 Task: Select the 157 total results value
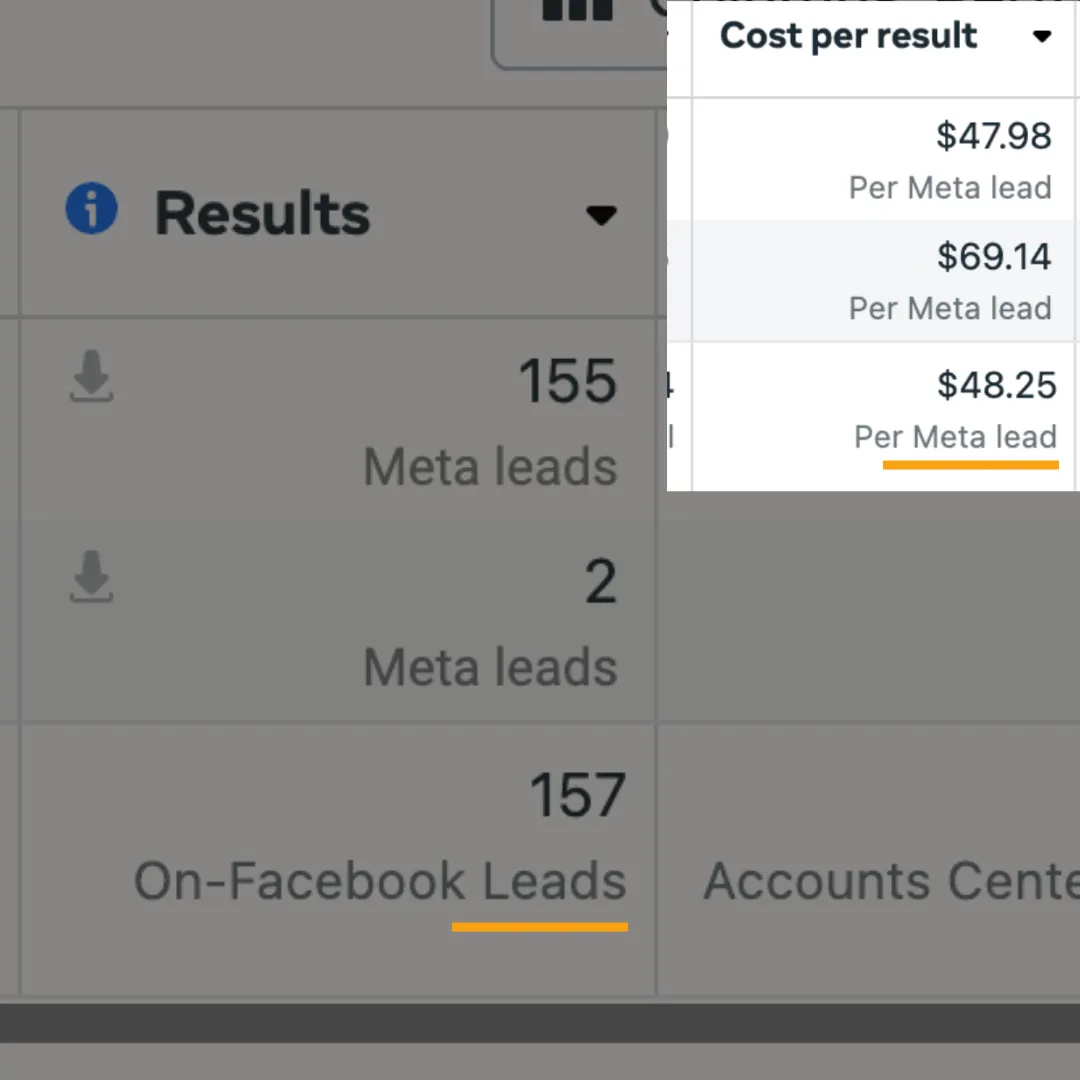pos(577,796)
